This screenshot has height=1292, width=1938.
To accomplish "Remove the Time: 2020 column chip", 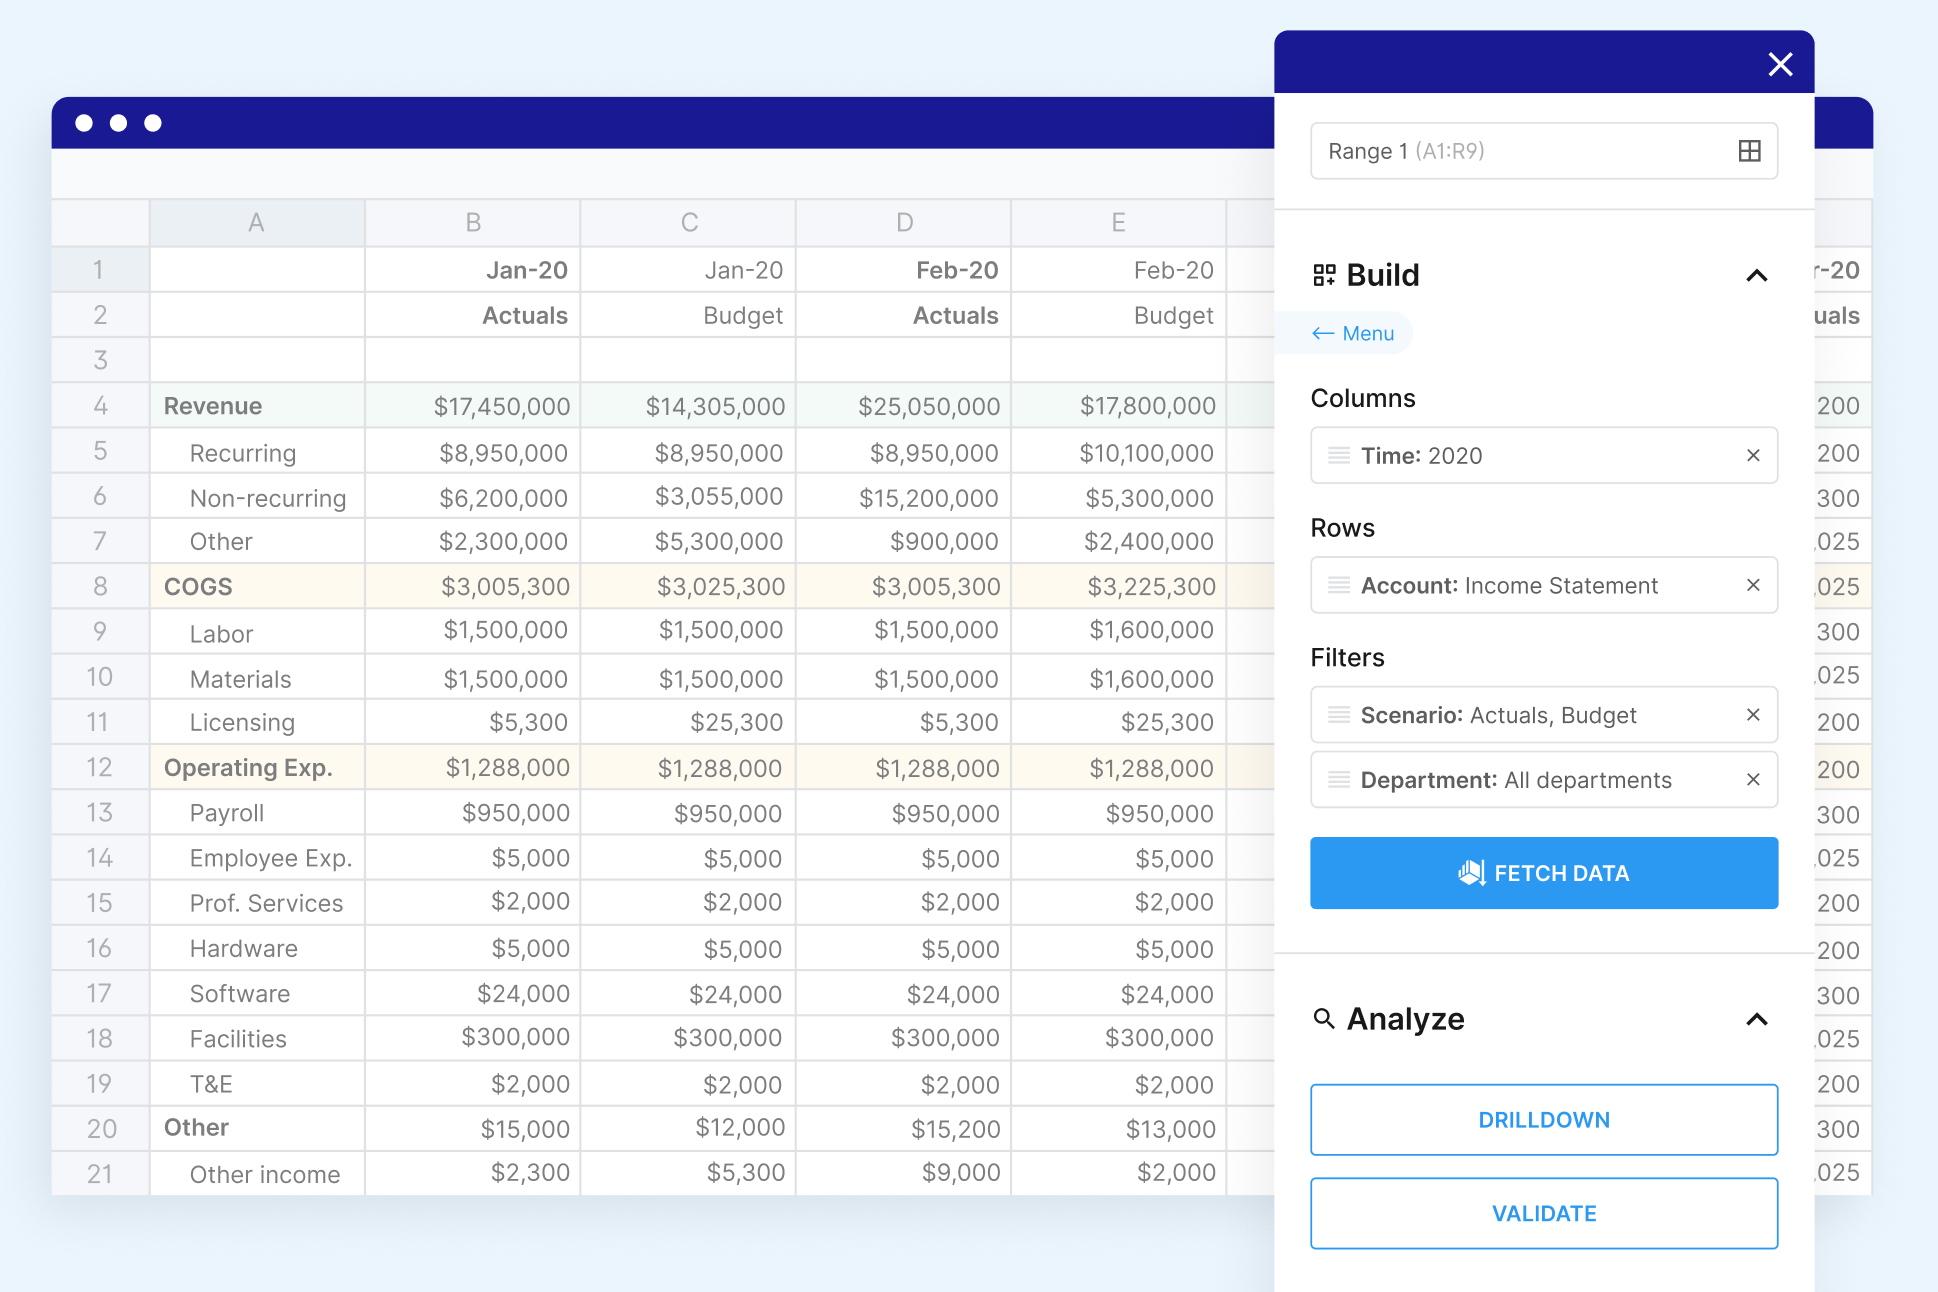I will coord(1753,456).
